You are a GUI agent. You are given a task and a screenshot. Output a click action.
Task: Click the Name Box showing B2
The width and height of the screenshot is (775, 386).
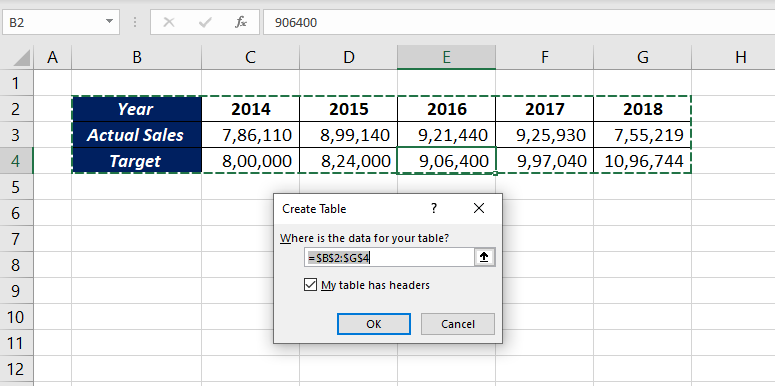(54, 23)
